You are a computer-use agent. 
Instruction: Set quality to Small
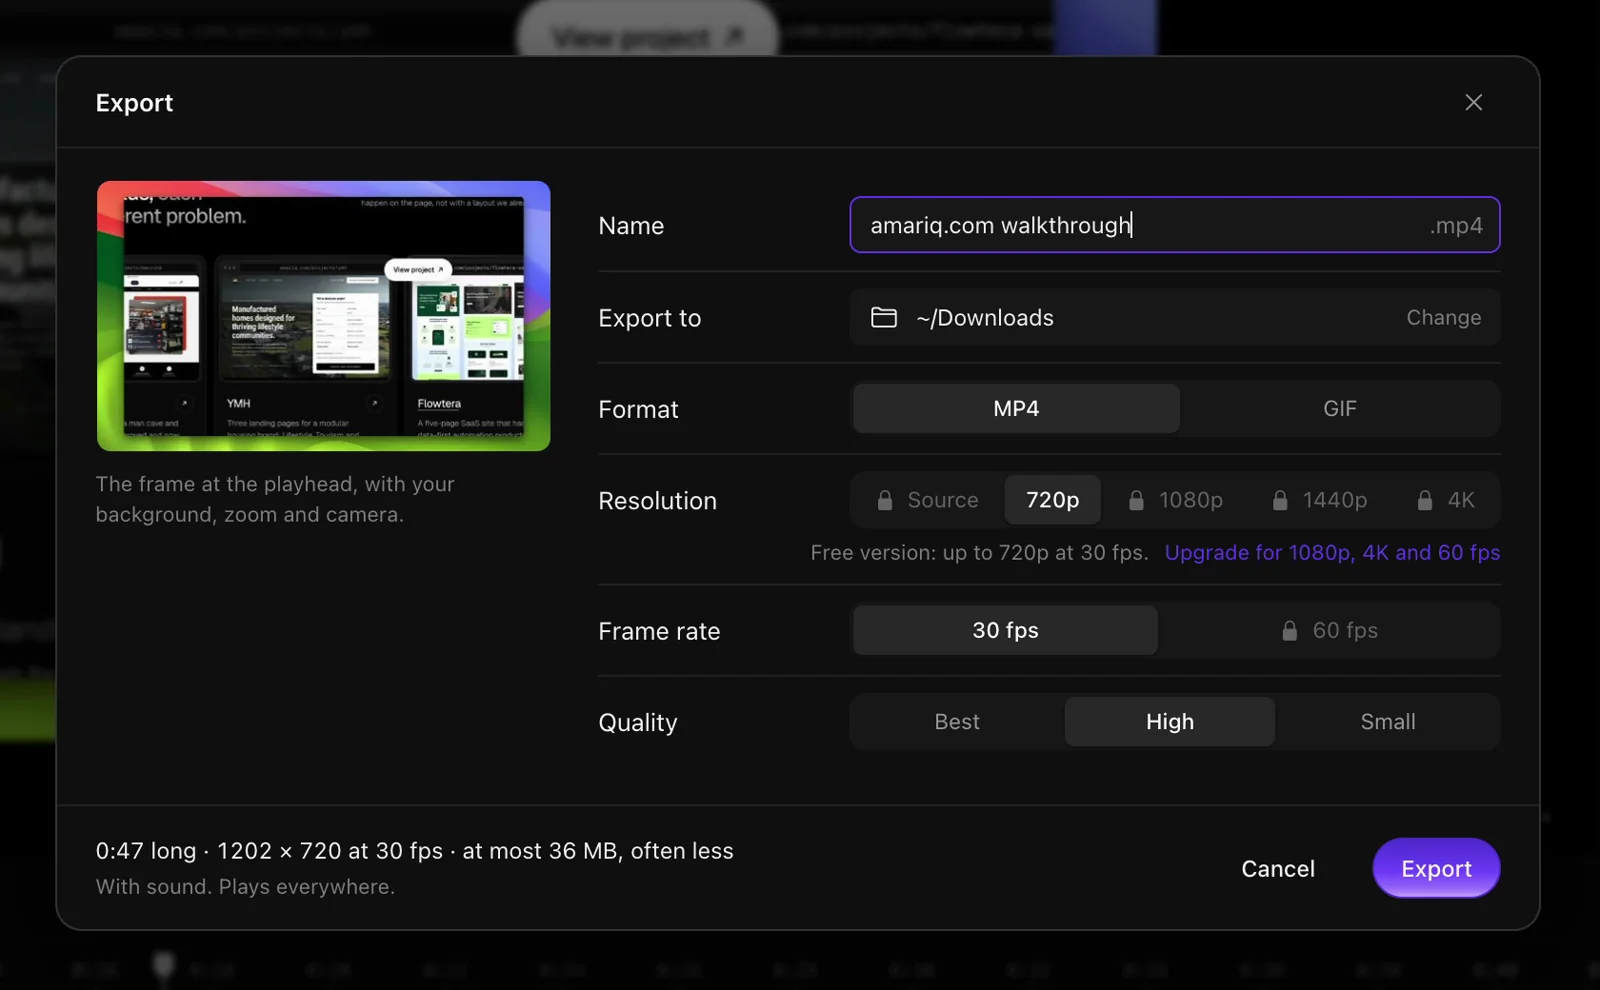click(x=1387, y=721)
